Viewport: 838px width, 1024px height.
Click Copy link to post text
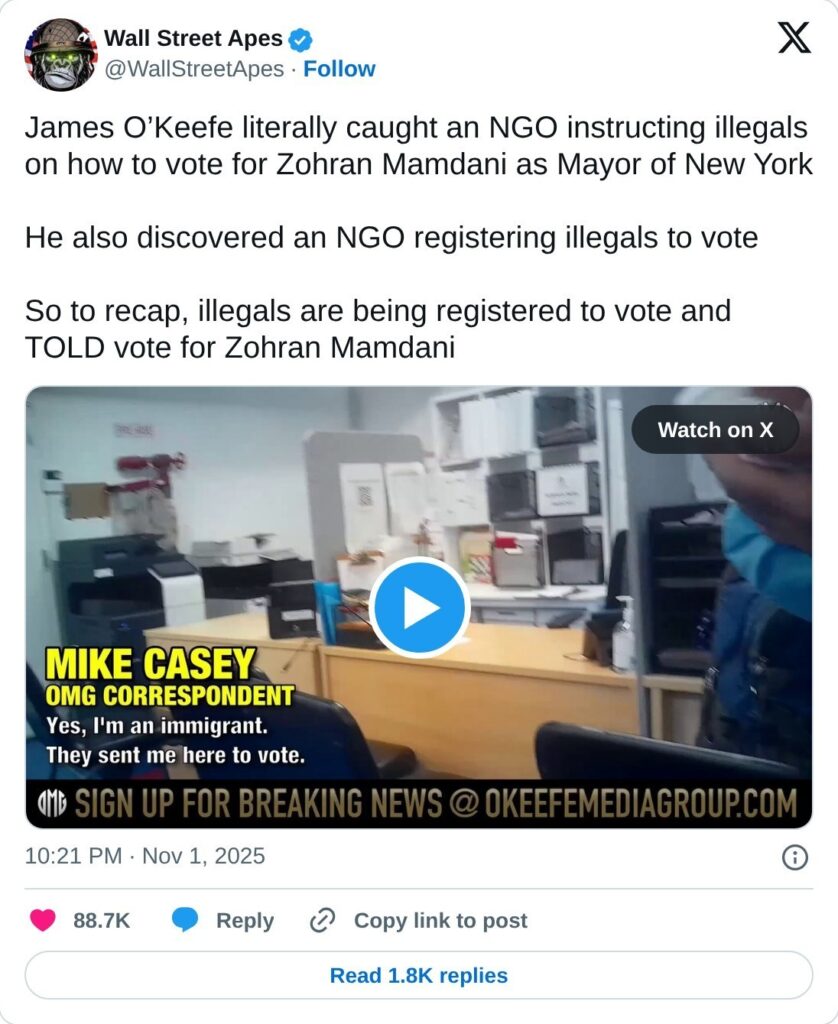[441, 920]
